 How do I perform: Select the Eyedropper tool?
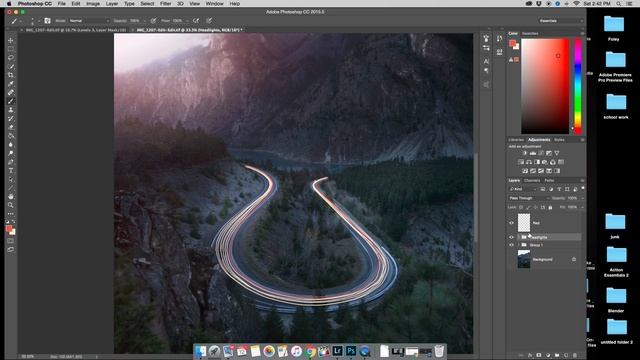tap(11, 84)
